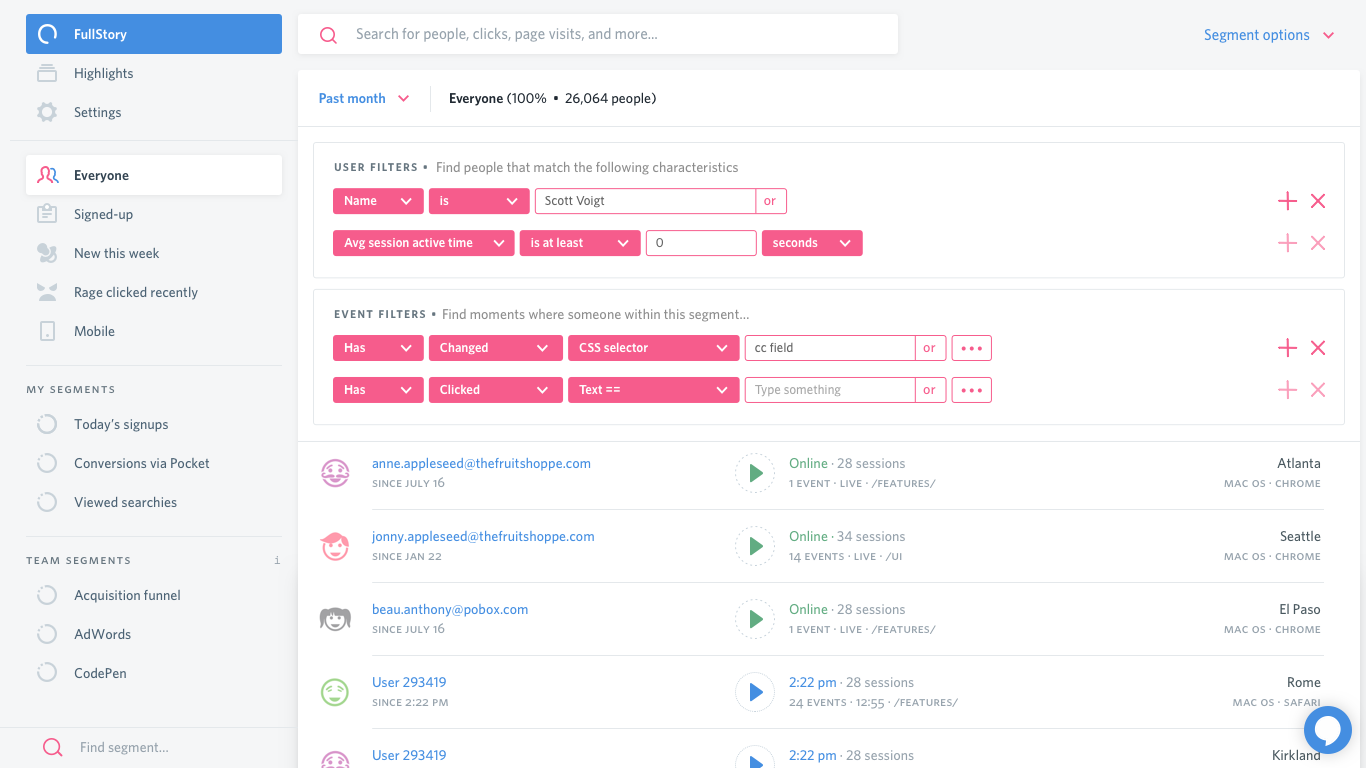This screenshot has height=768, width=1366.
Task: Open the Avg session active time dropdown
Action: coord(423,243)
